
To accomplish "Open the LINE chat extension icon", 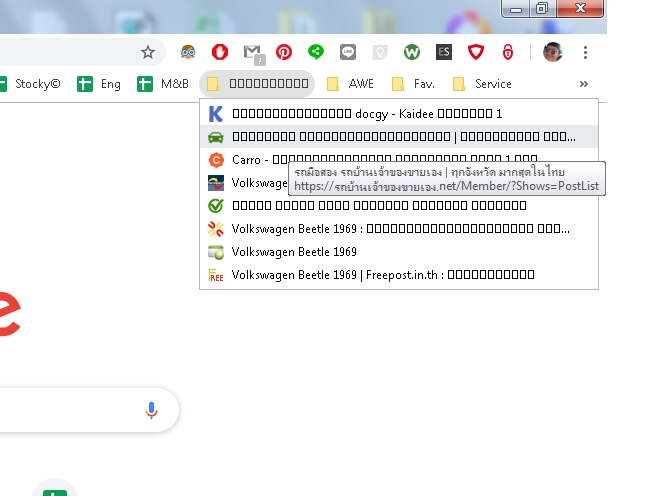I will click(x=348, y=52).
